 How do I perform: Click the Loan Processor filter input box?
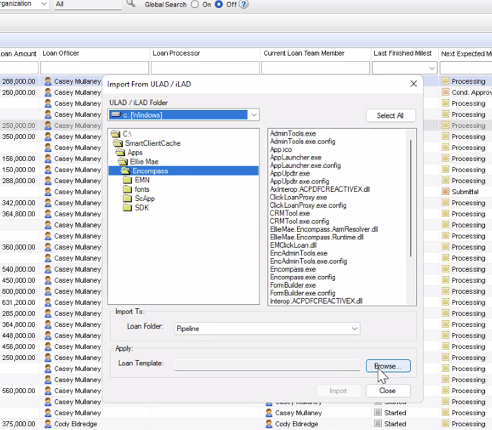tap(205, 68)
